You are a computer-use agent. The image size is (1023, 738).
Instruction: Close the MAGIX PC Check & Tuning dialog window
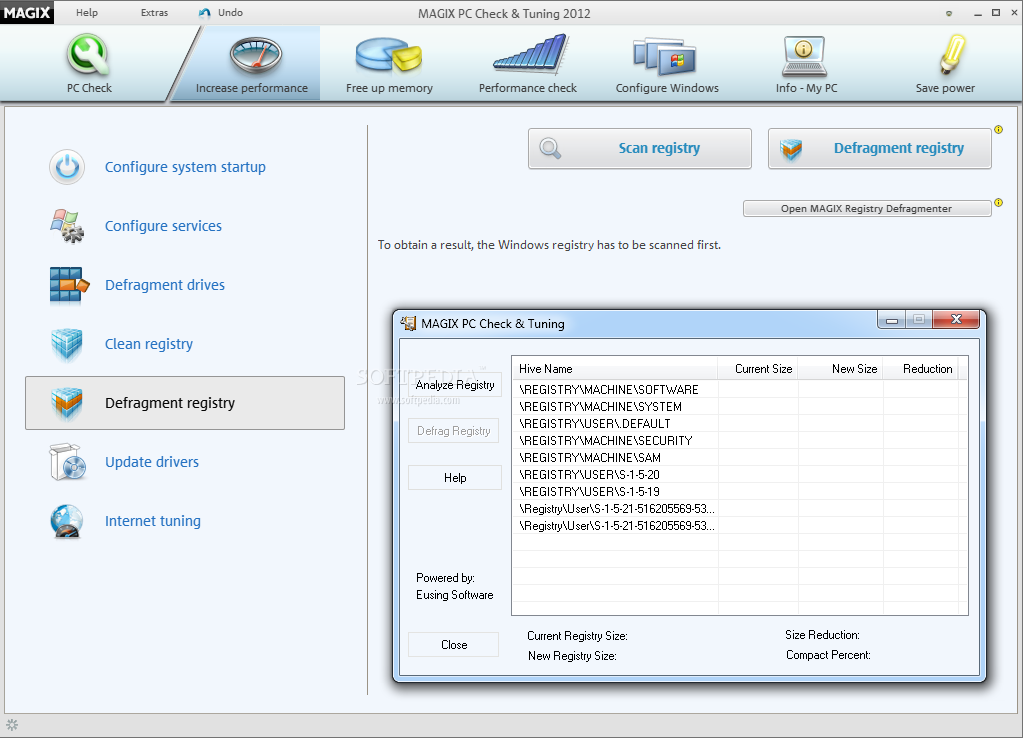click(x=956, y=319)
